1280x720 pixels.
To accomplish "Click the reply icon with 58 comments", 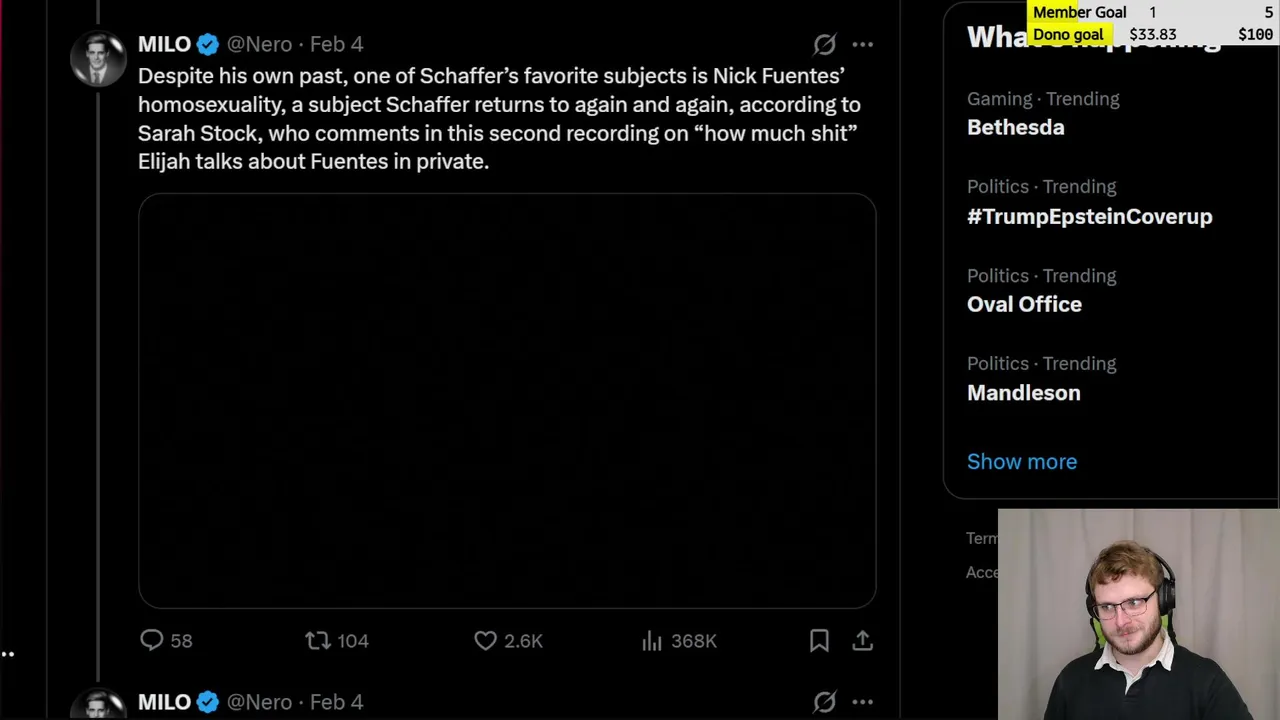I will pyautogui.click(x=152, y=641).
